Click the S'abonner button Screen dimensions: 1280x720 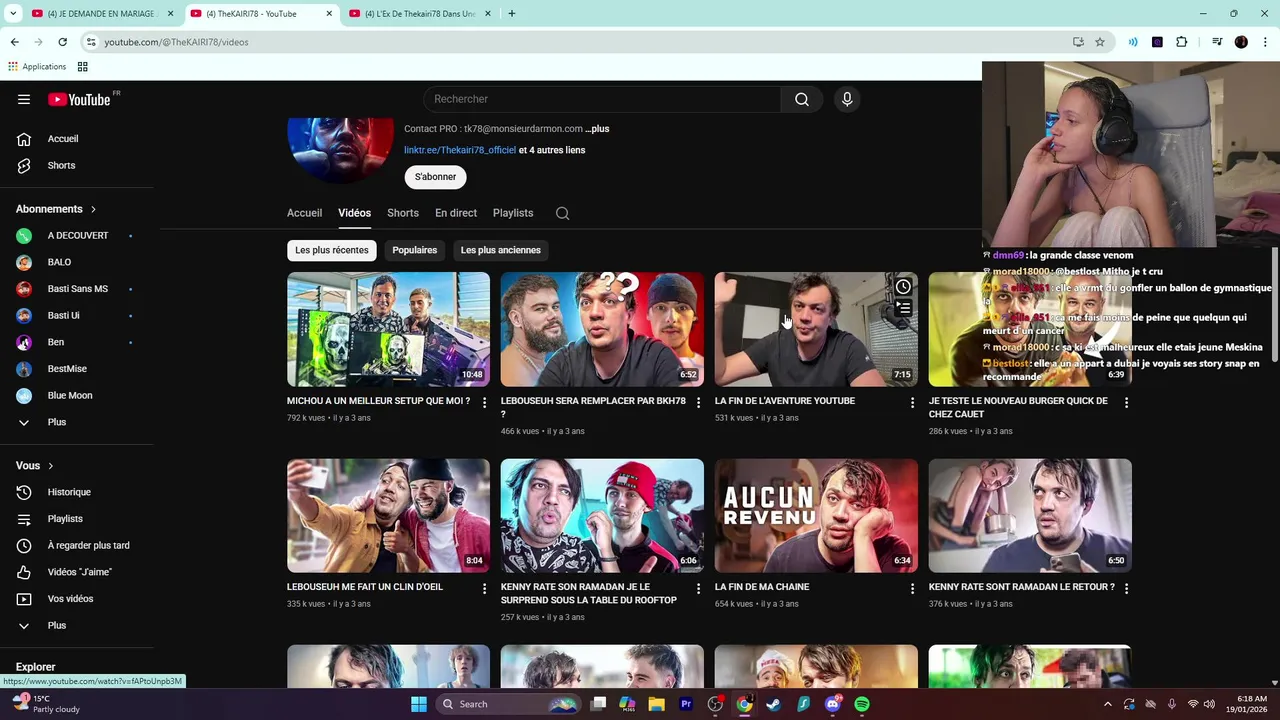point(435,177)
